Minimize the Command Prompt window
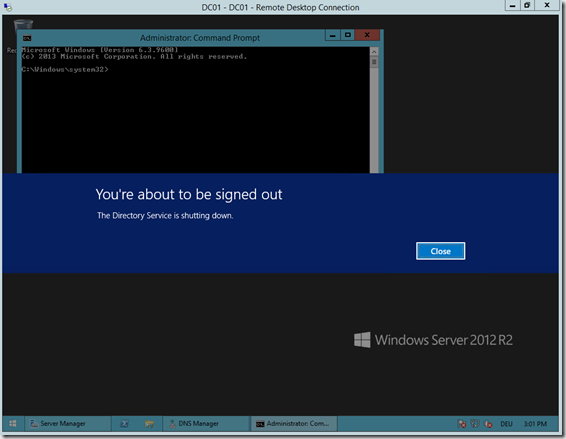 (x=332, y=35)
